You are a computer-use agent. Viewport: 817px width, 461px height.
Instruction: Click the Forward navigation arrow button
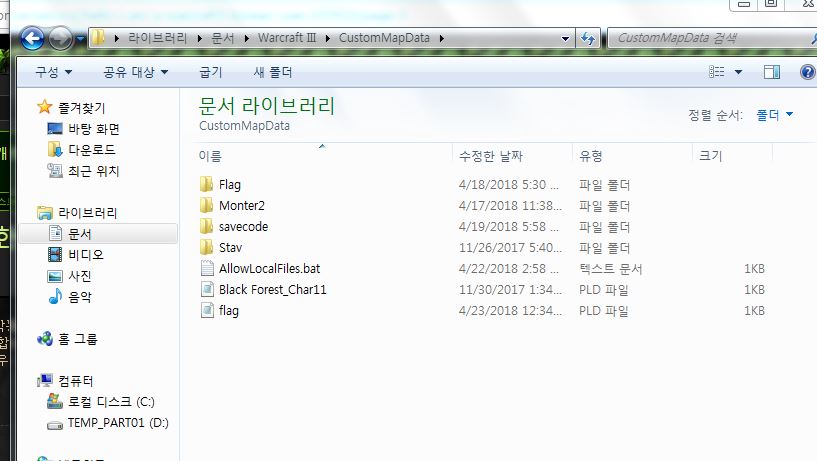[60, 39]
